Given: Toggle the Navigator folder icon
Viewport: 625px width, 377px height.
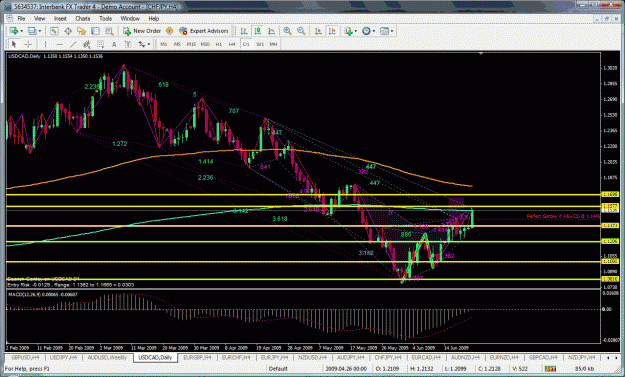Looking at the screenshot, I should 82,31.
